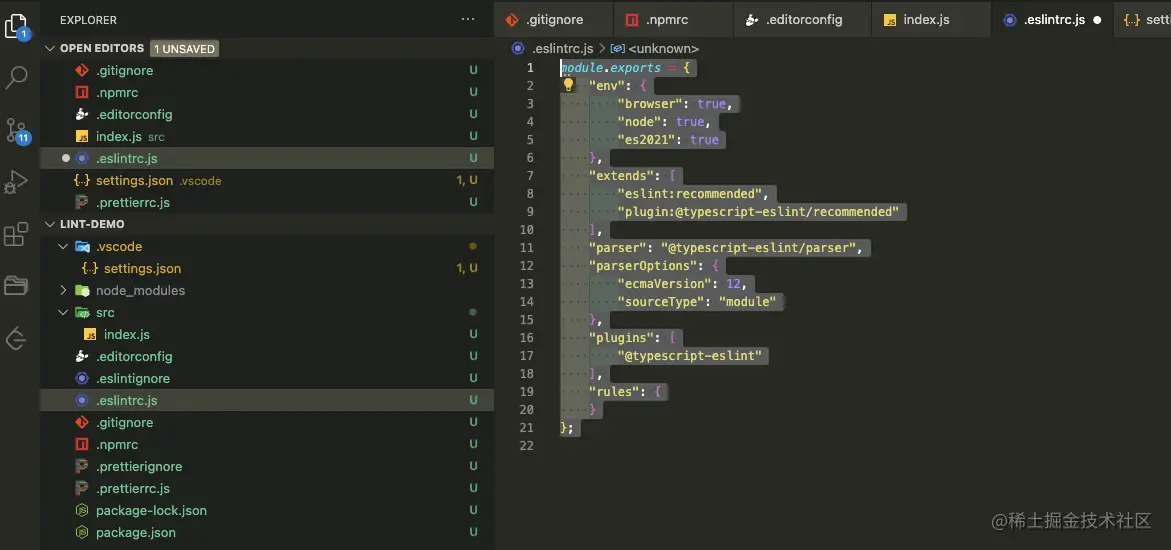The width and height of the screenshot is (1171, 550).
Task: Click the unknown symbol icon in breadcrumb
Action: coord(618,49)
